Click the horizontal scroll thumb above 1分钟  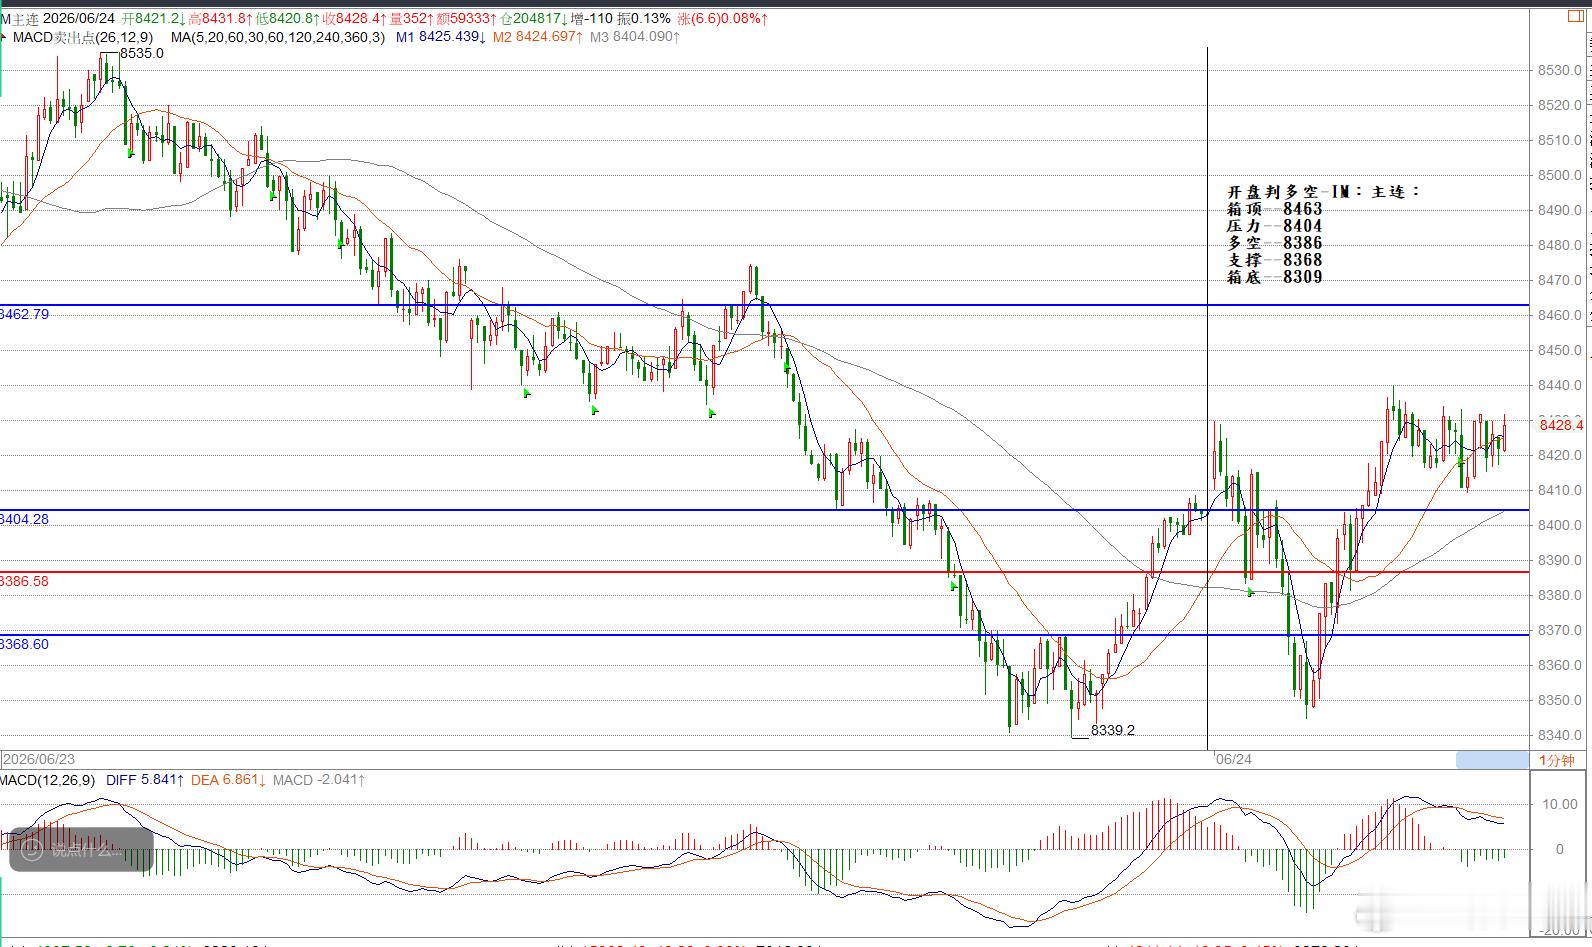[x=1492, y=760]
